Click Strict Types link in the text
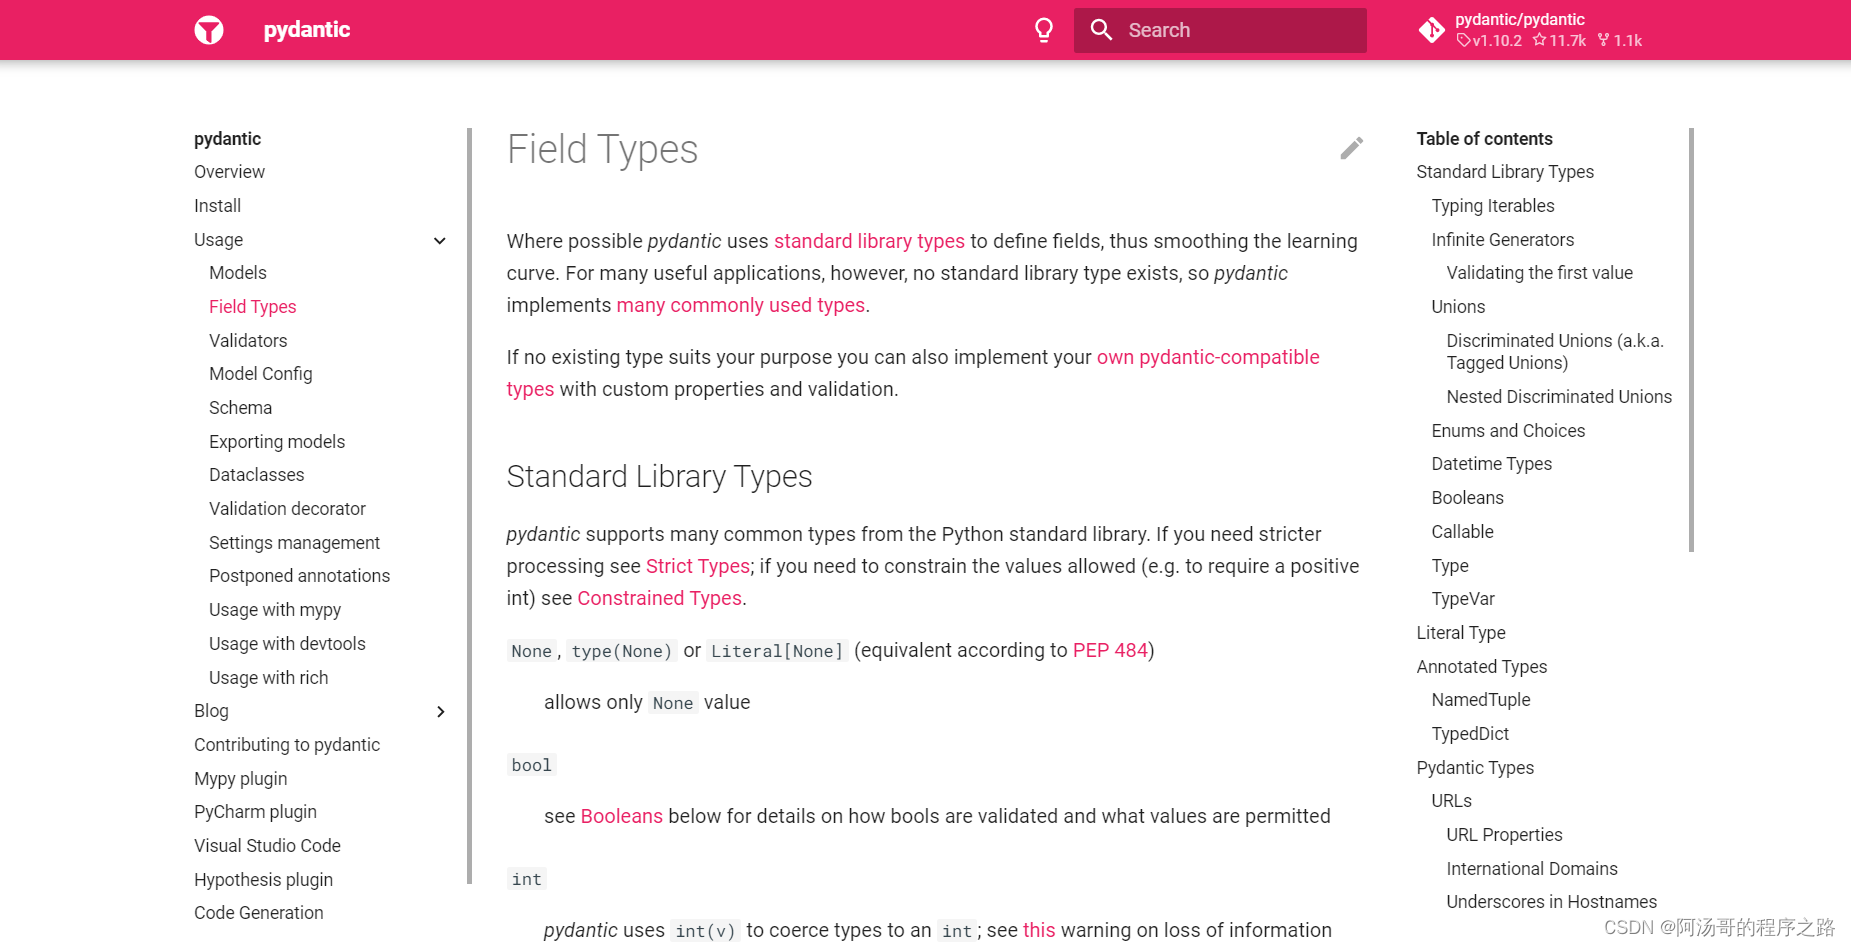The width and height of the screenshot is (1851, 946). click(697, 565)
